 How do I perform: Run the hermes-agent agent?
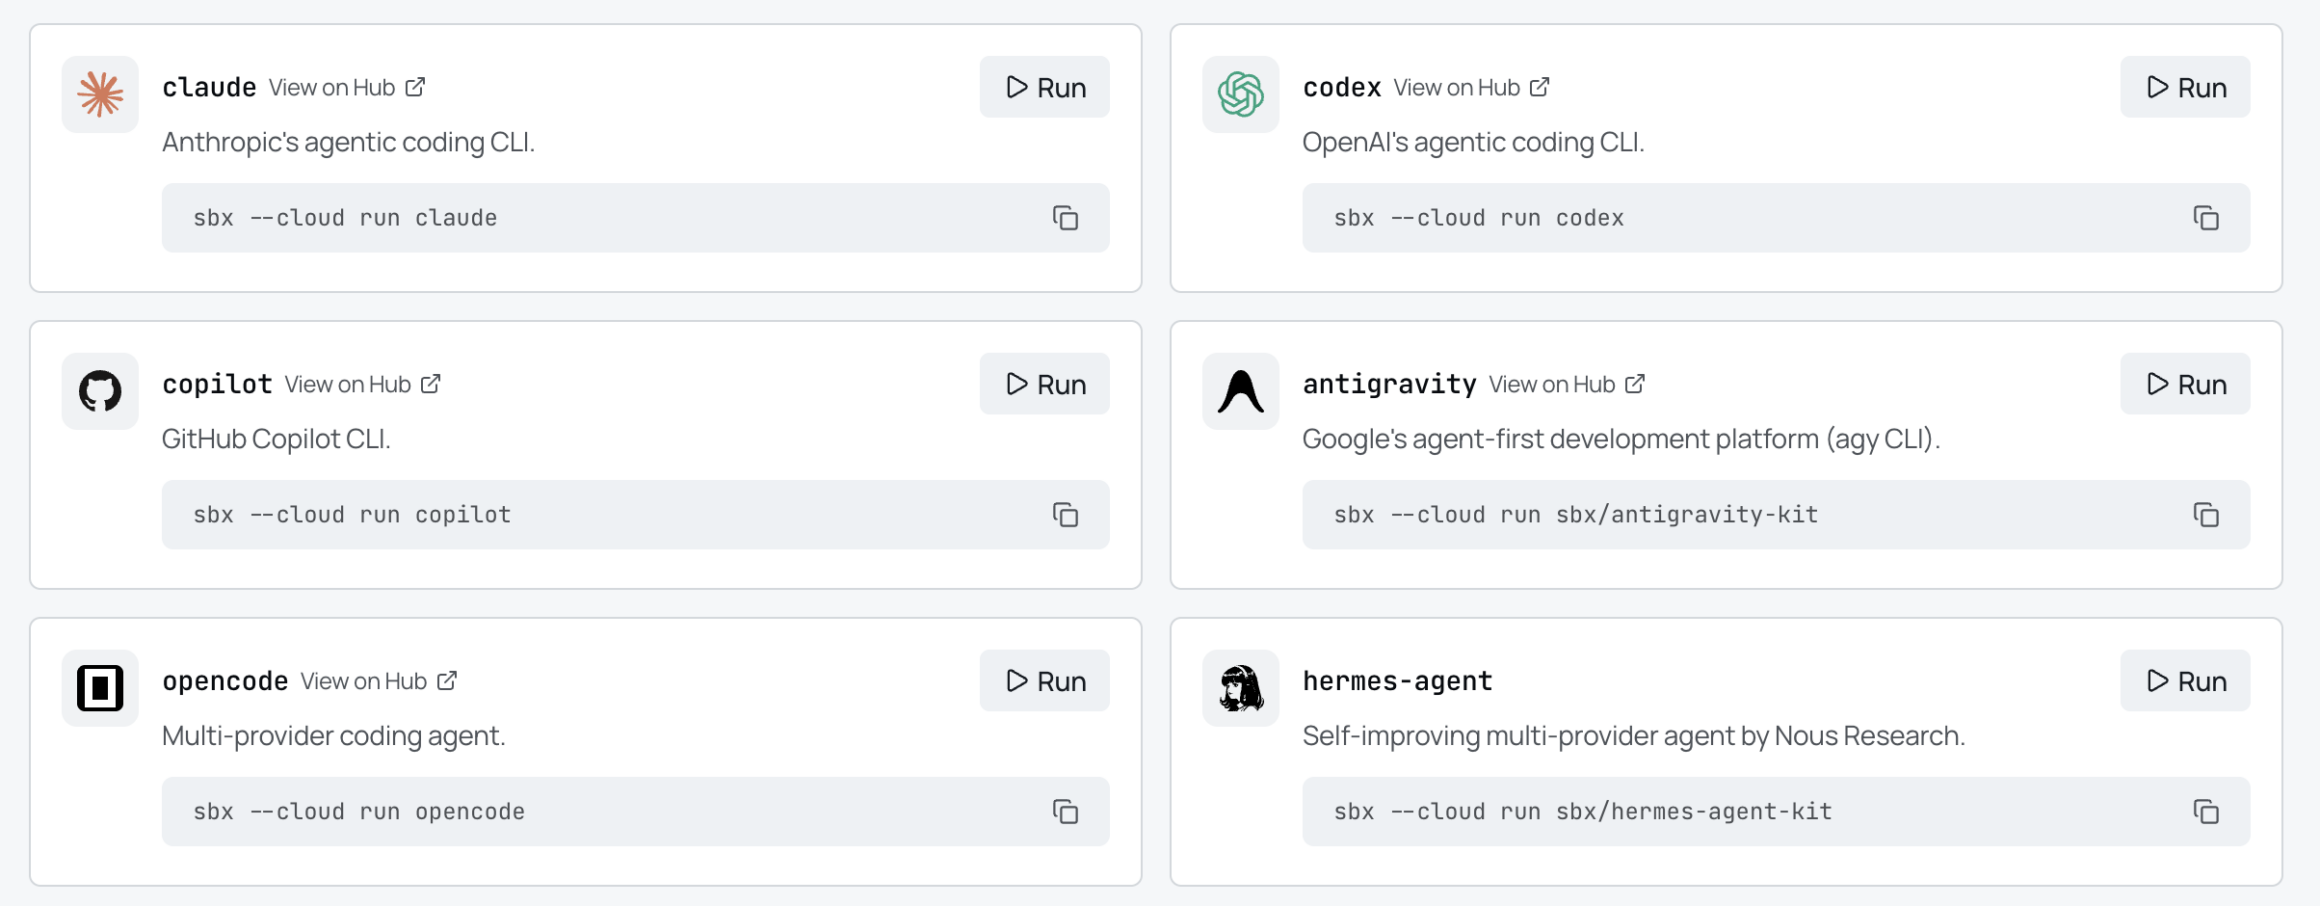click(x=2185, y=681)
